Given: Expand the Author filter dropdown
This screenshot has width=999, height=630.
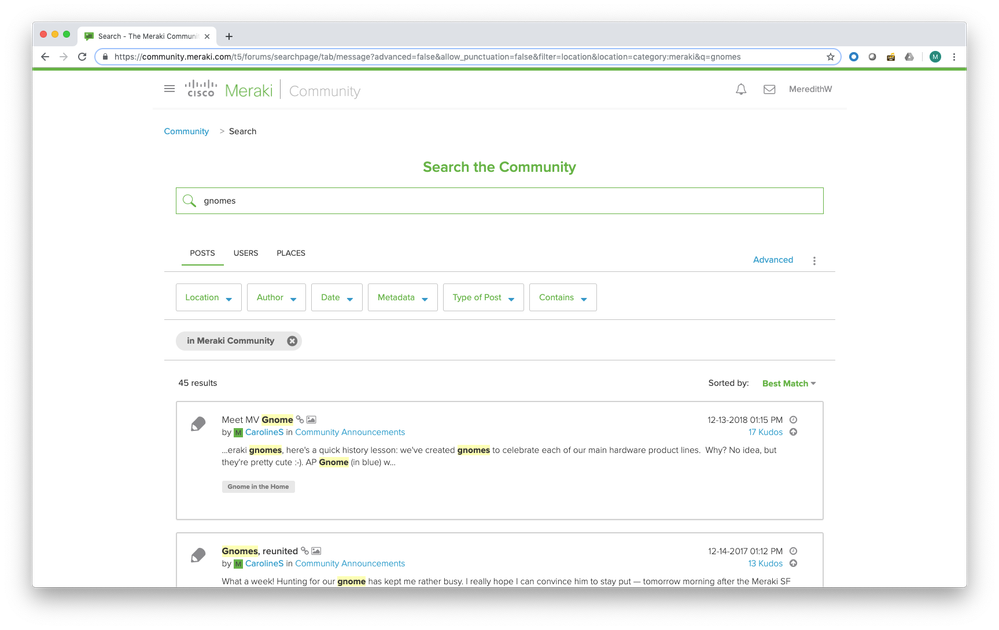Looking at the screenshot, I should (276, 298).
